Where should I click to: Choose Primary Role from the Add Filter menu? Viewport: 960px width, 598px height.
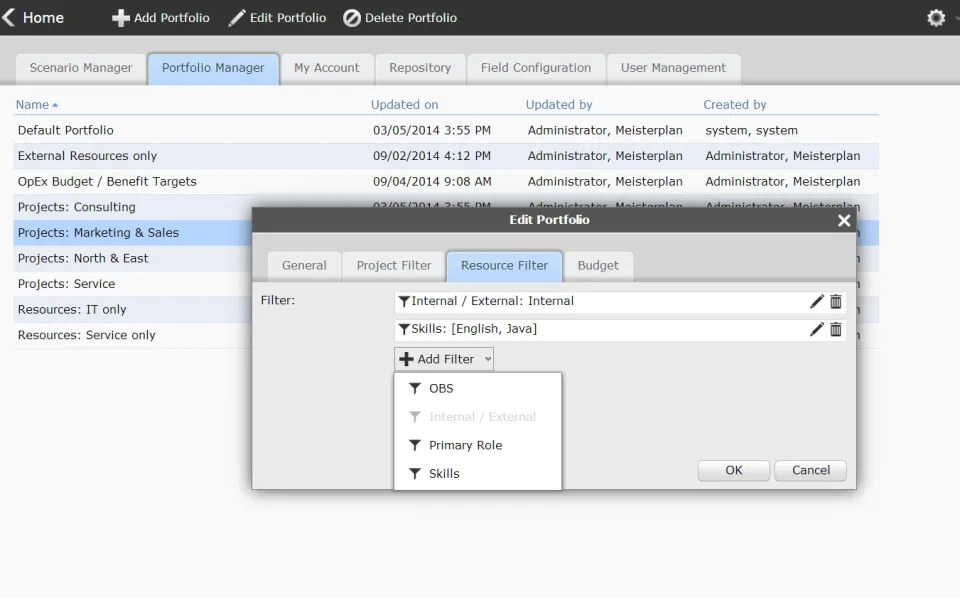[x=478, y=445]
